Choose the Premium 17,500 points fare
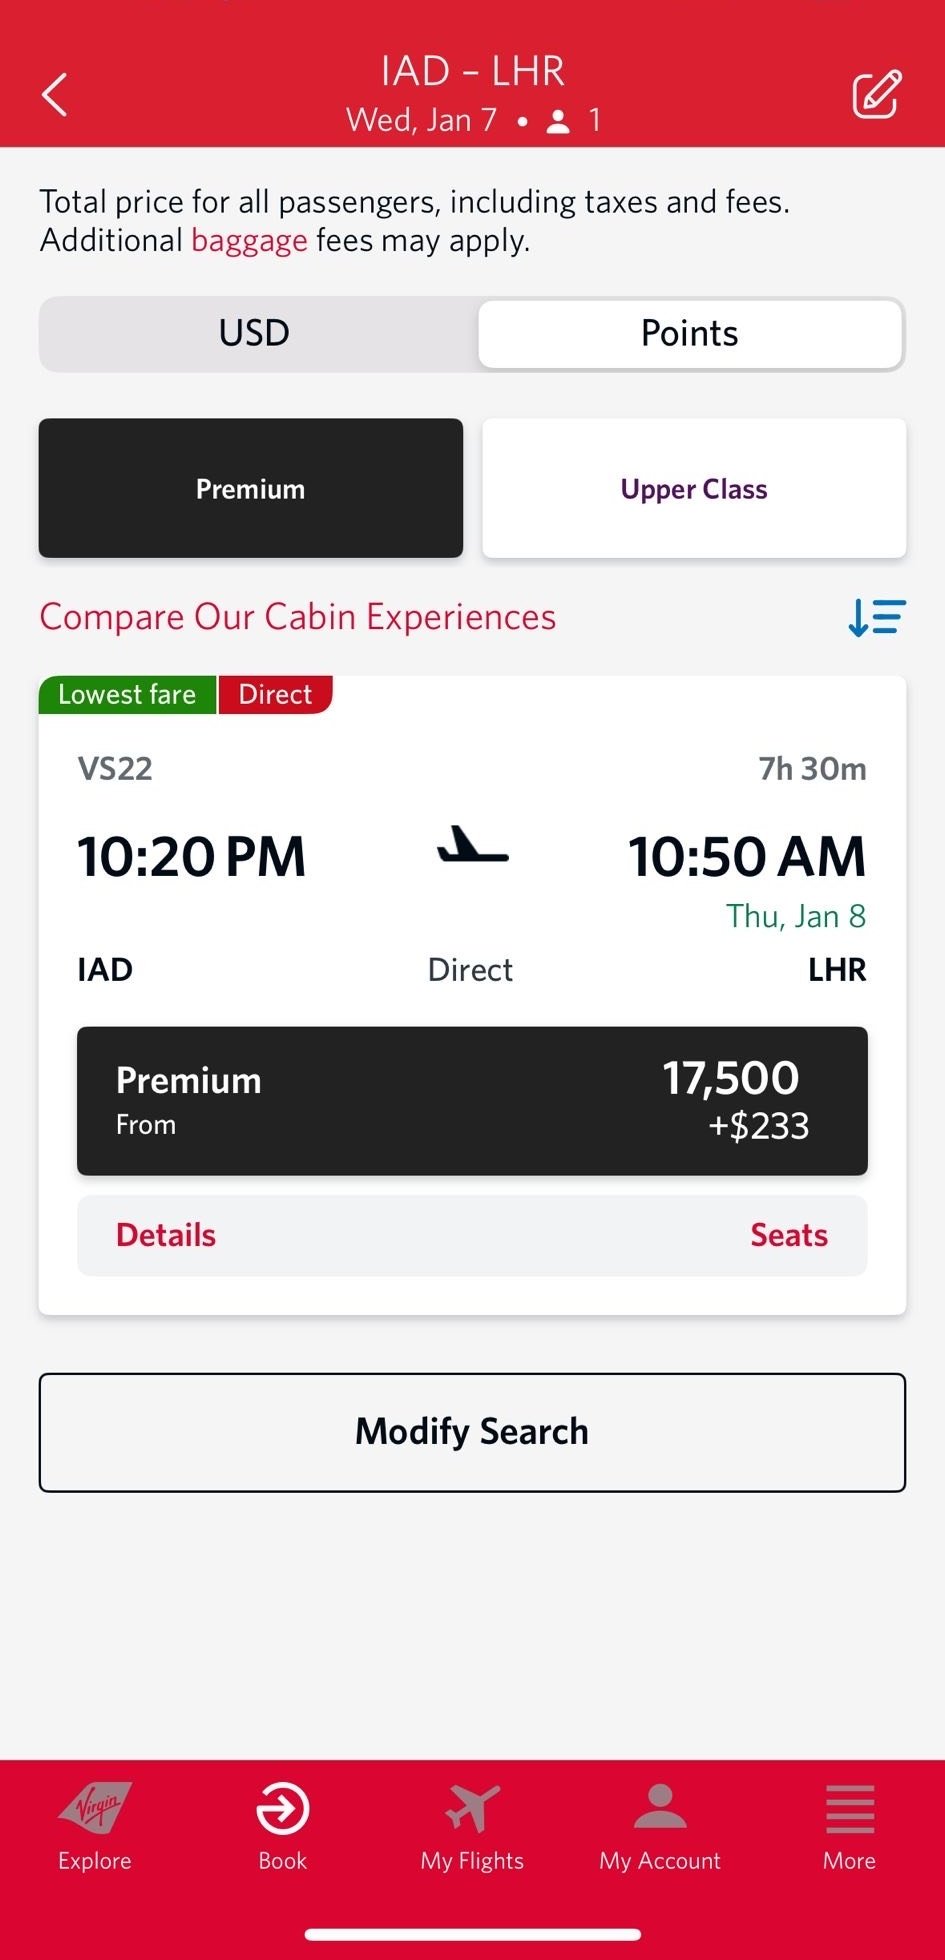 (472, 1100)
